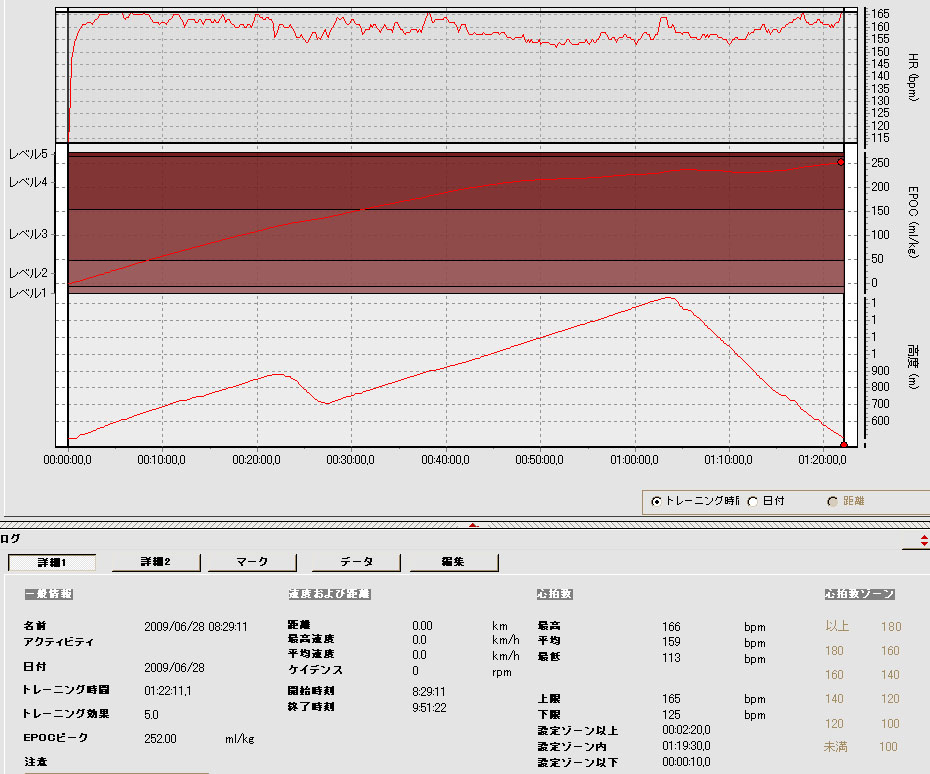The width and height of the screenshot is (930, 774).
Task: Click the 00:10:00,0 time axis label
Action: [x=161, y=460]
